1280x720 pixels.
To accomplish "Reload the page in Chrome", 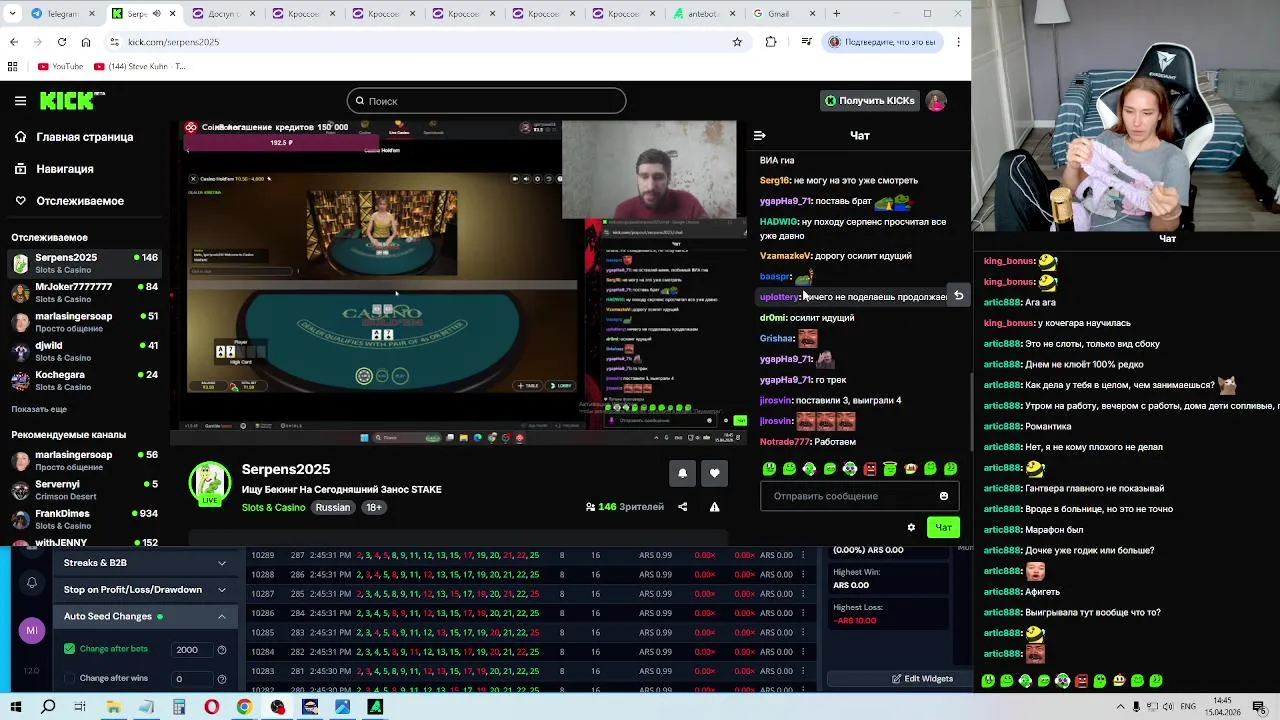I will [x=62, y=42].
